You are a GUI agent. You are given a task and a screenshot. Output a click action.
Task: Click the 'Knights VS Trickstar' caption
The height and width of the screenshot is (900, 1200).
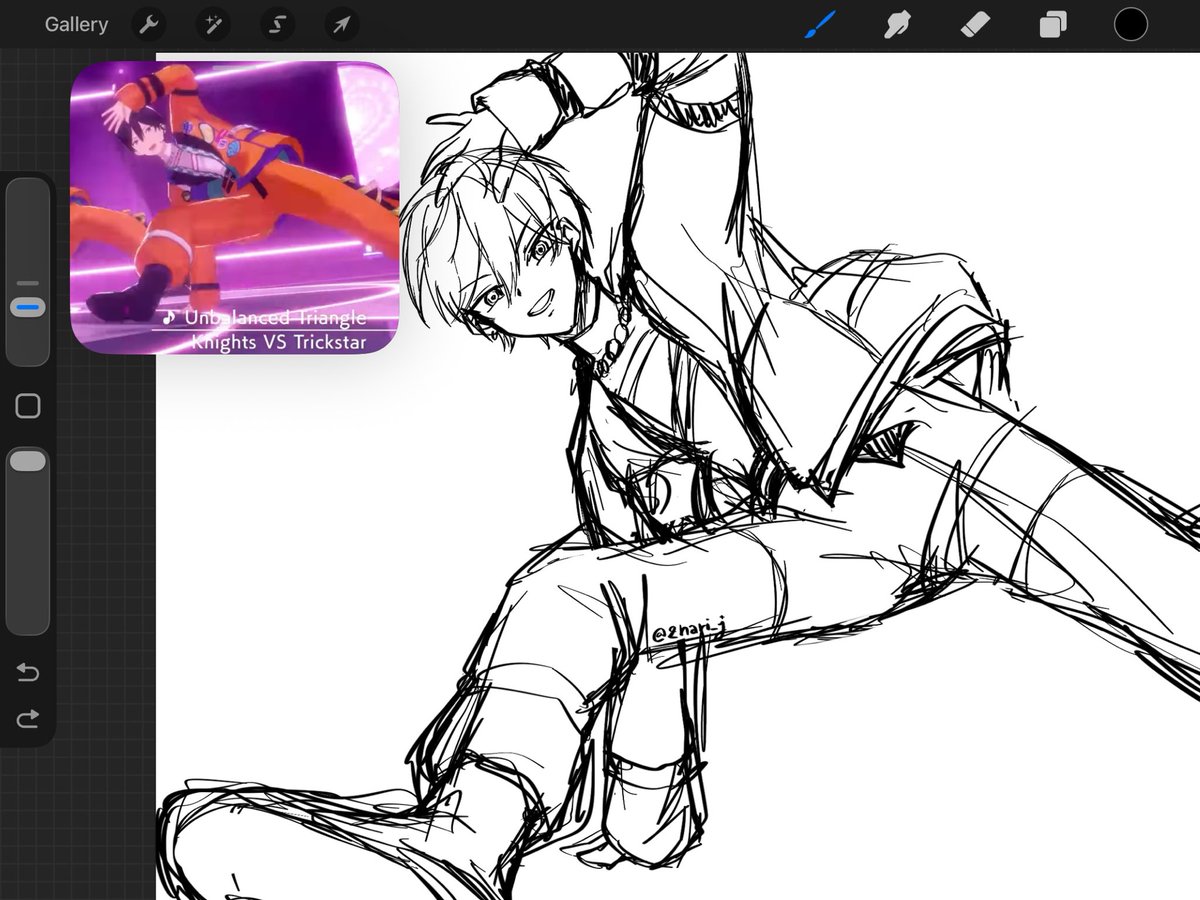pos(279,342)
